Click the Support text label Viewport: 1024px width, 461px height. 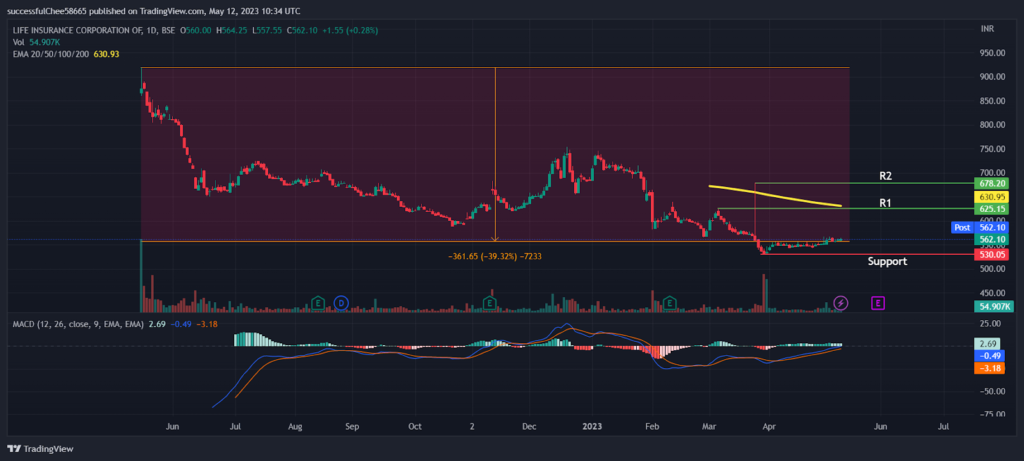tap(887, 261)
